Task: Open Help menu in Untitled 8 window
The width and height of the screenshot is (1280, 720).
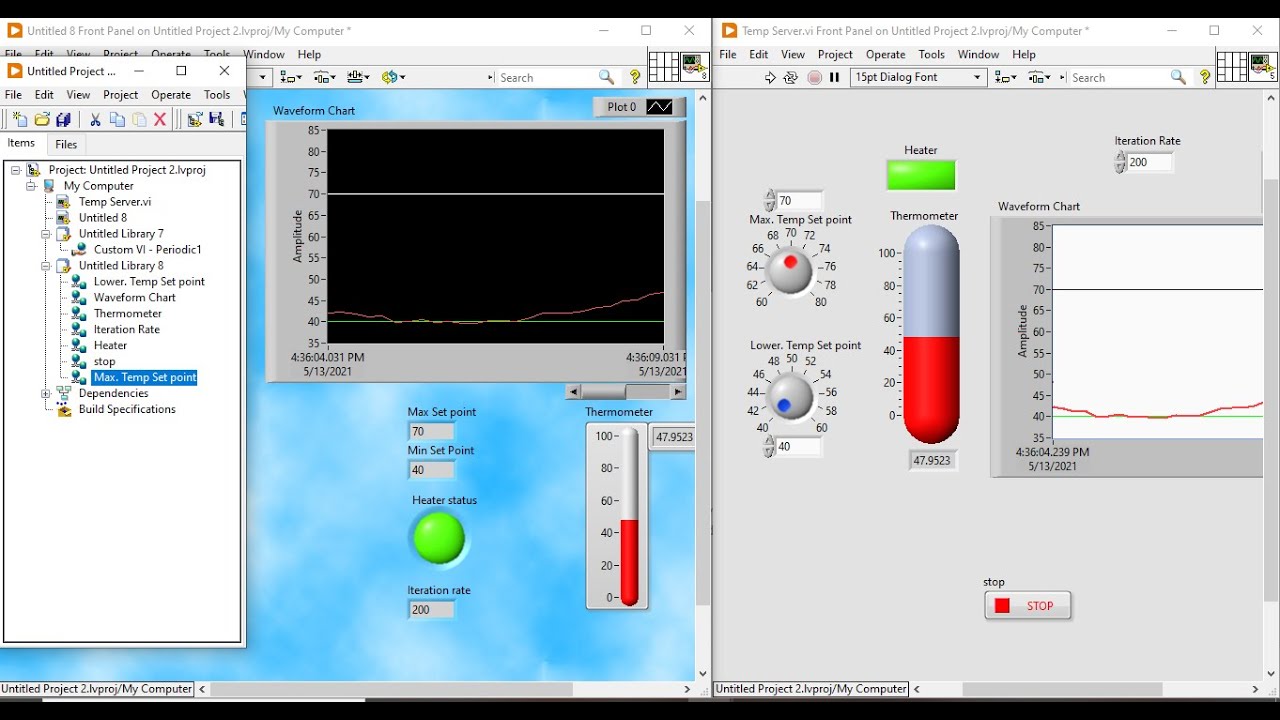Action: (309, 54)
